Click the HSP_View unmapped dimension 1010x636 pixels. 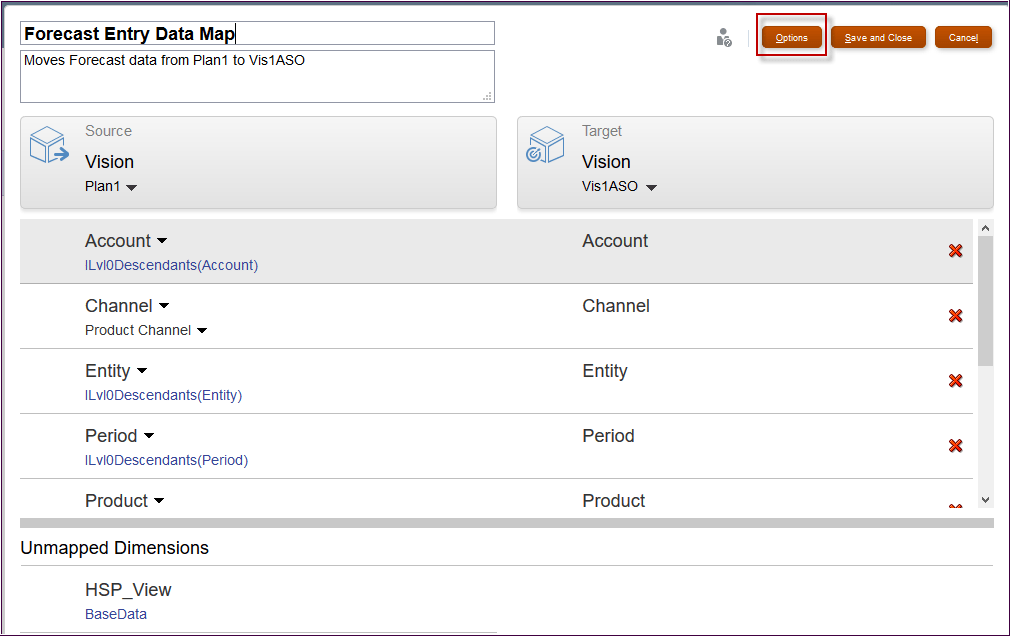click(x=128, y=590)
